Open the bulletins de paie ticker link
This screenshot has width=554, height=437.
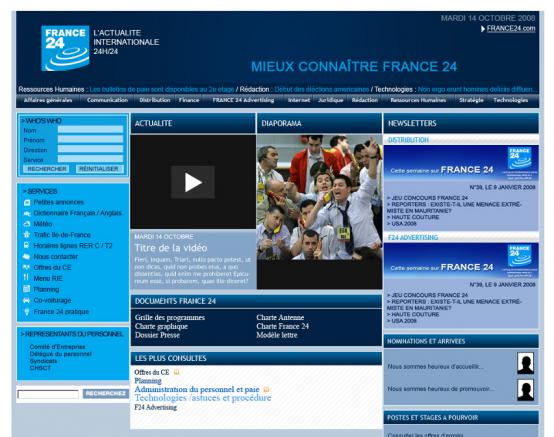pos(162,89)
